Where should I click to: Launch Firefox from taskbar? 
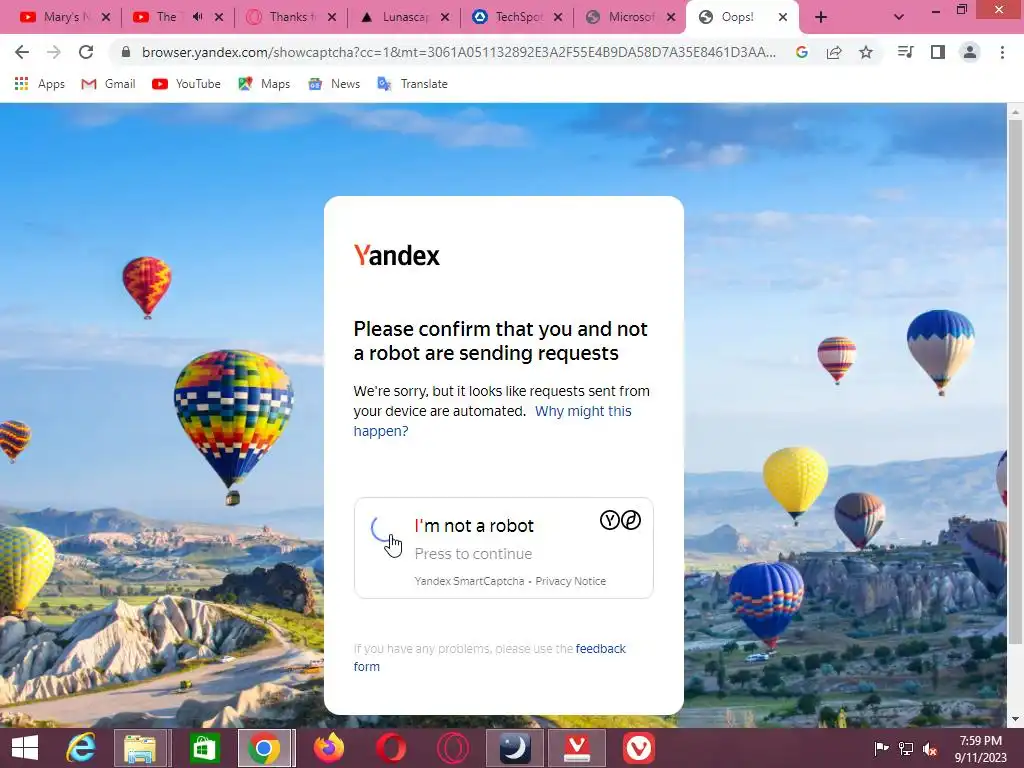(328, 748)
